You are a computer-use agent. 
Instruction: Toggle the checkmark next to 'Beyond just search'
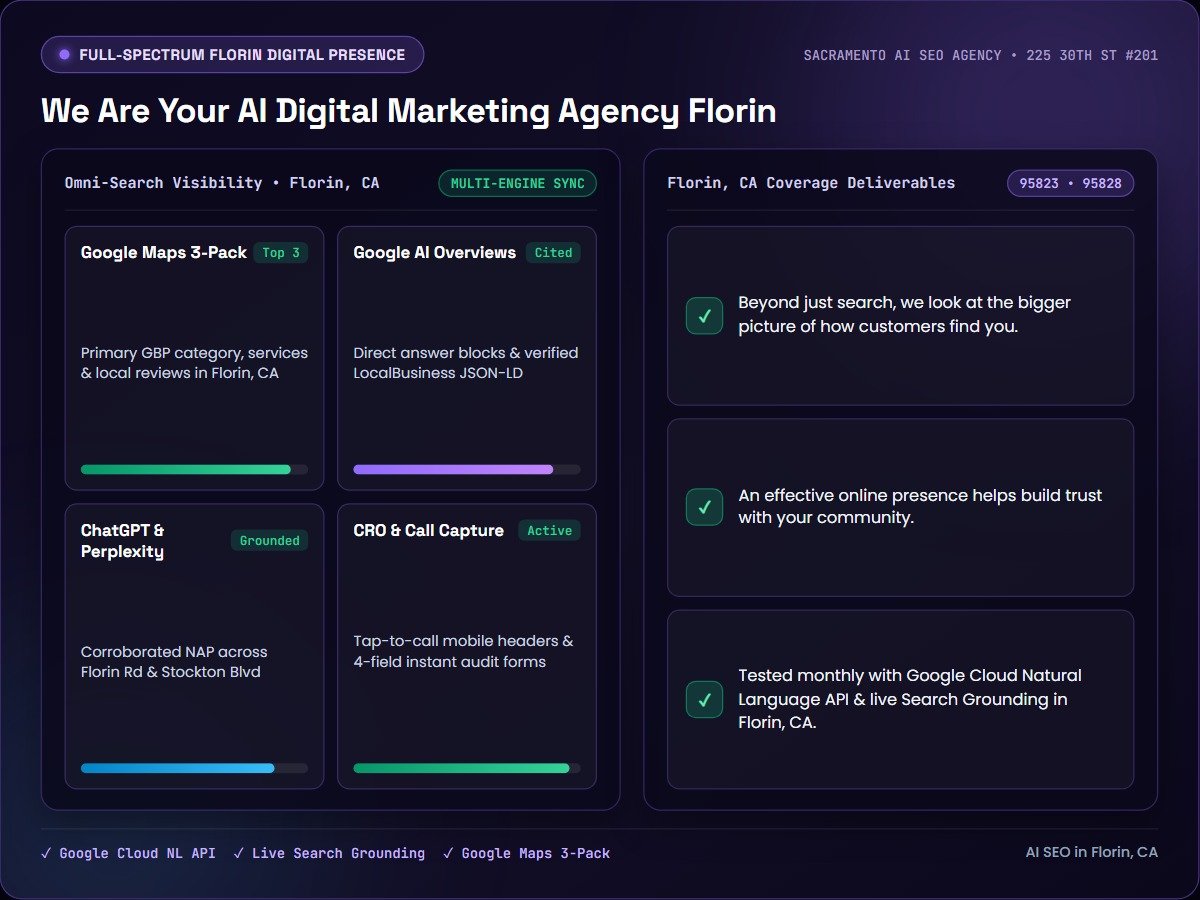(x=704, y=316)
